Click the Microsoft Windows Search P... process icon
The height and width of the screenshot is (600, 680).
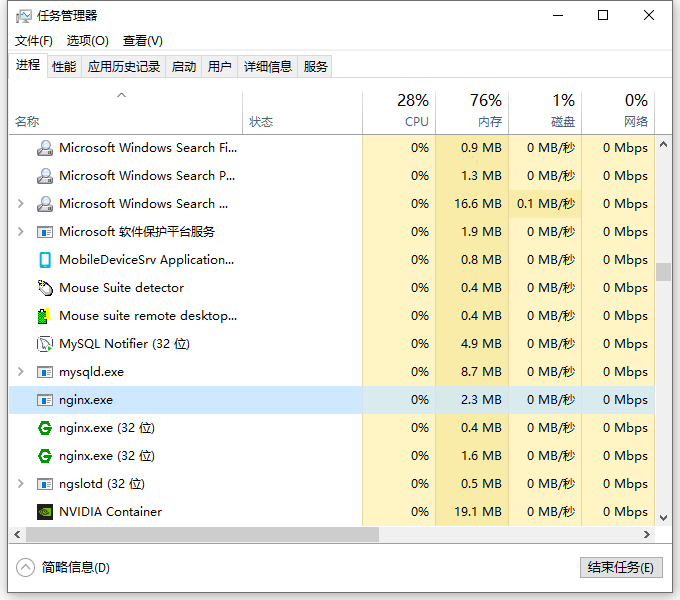point(45,176)
